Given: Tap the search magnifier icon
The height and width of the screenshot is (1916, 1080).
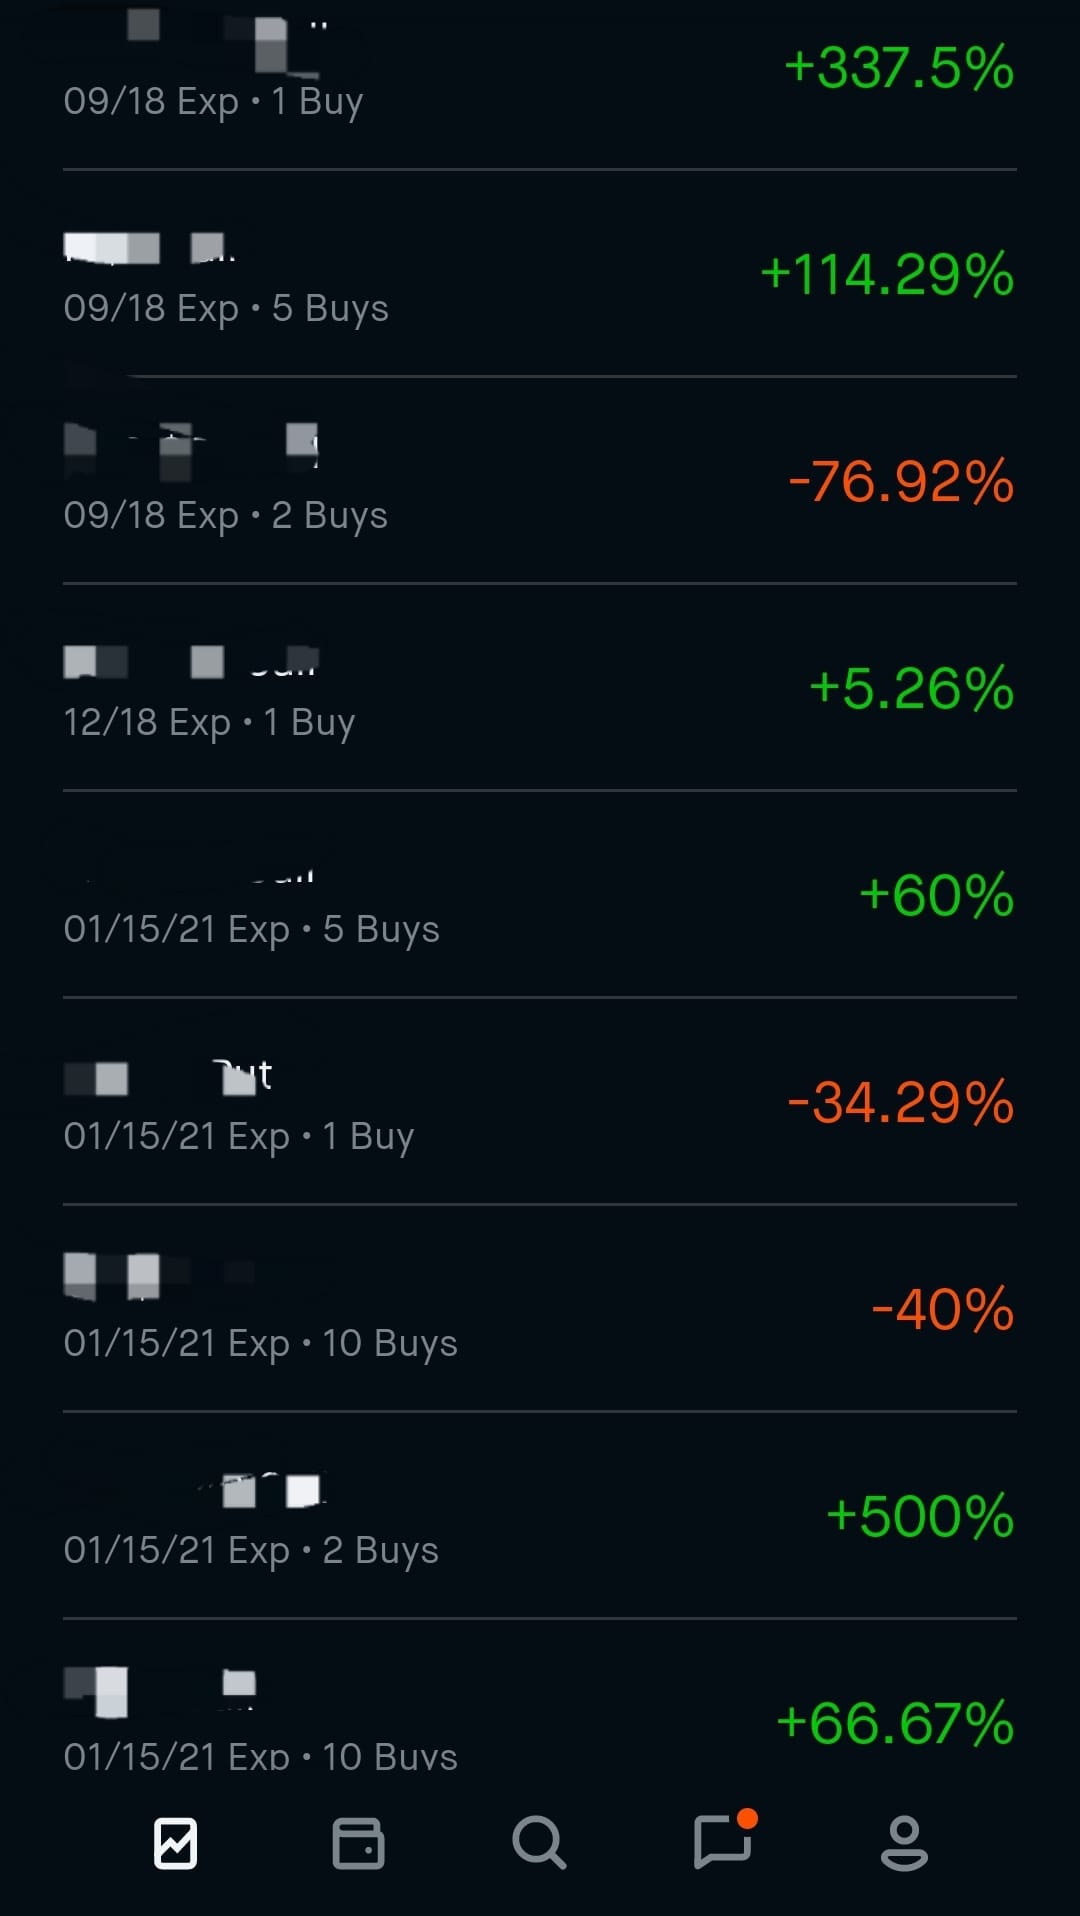Looking at the screenshot, I should pos(539,1843).
